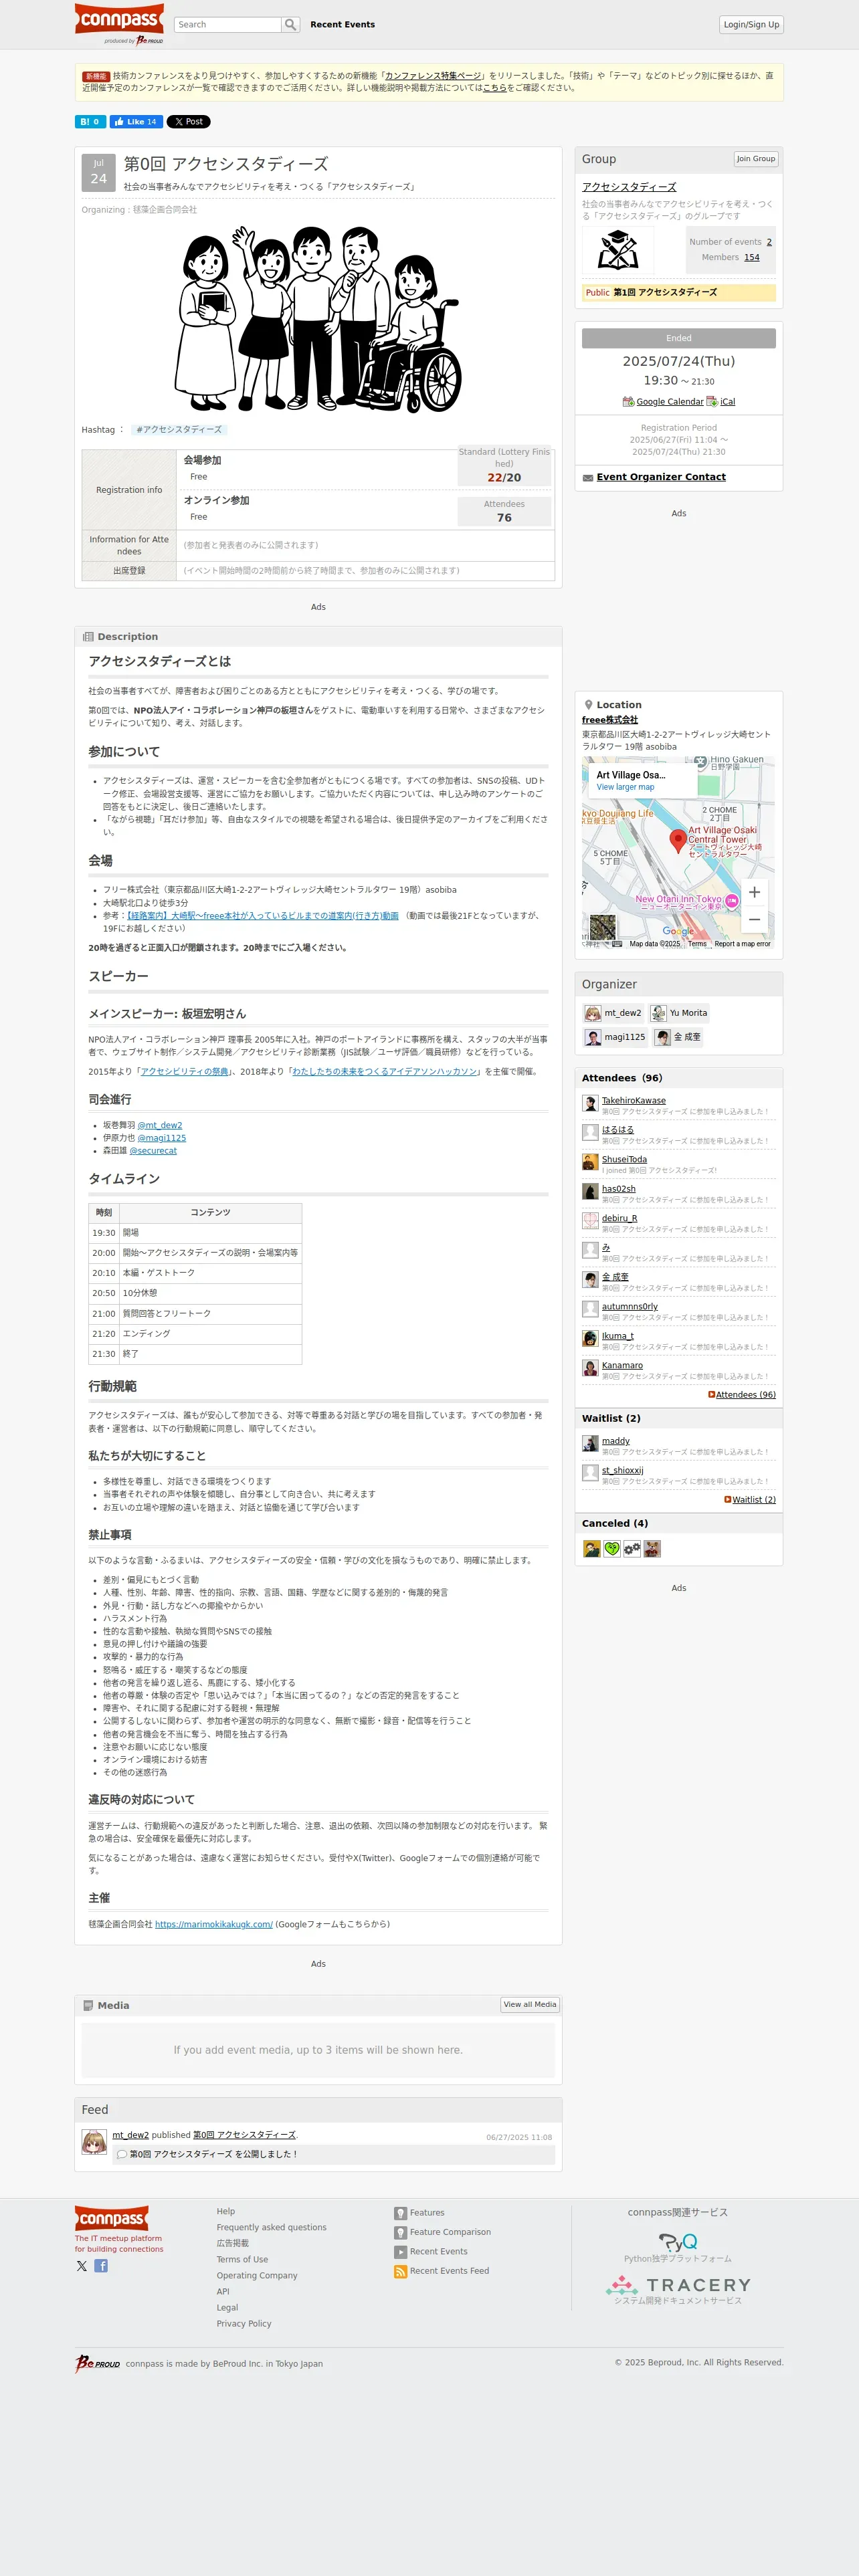
Task: Like the event with Facebook Like
Action: click(136, 122)
